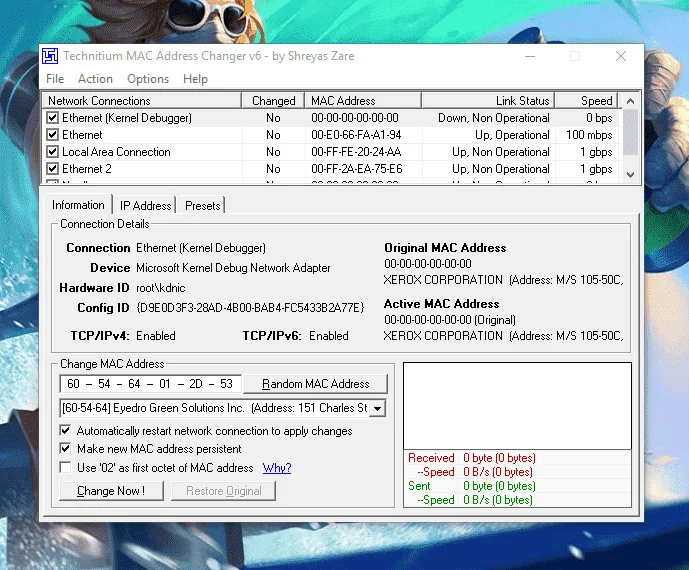Click MAC address 00-FF-2A-EA-75-E6 cell
Image resolution: width=689 pixels, height=570 pixels.
click(x=356, y=169)
